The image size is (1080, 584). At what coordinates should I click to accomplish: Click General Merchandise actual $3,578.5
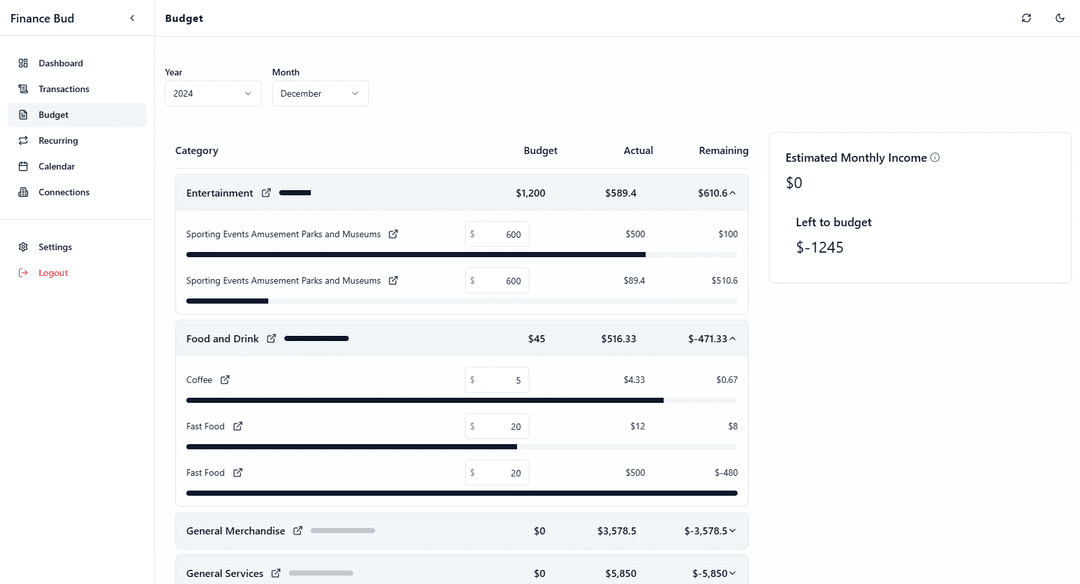(616, 531)
